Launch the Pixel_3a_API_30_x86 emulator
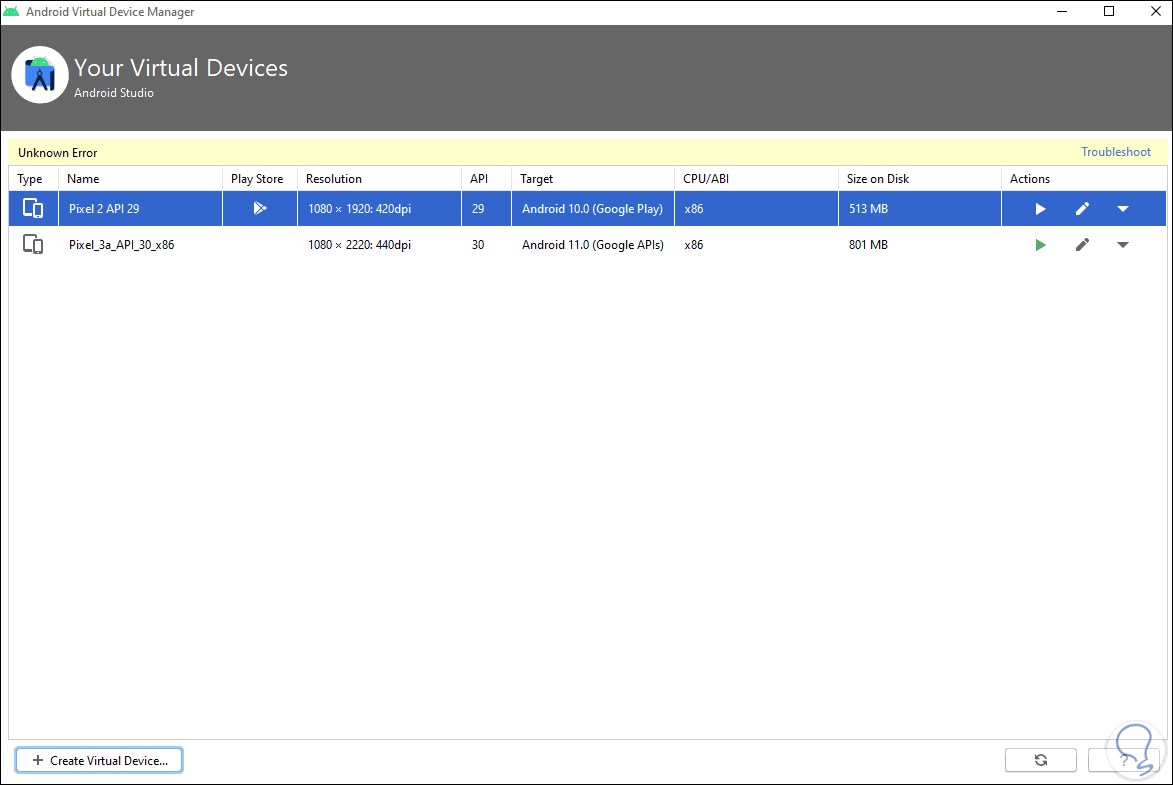 tap(1040, 245)
